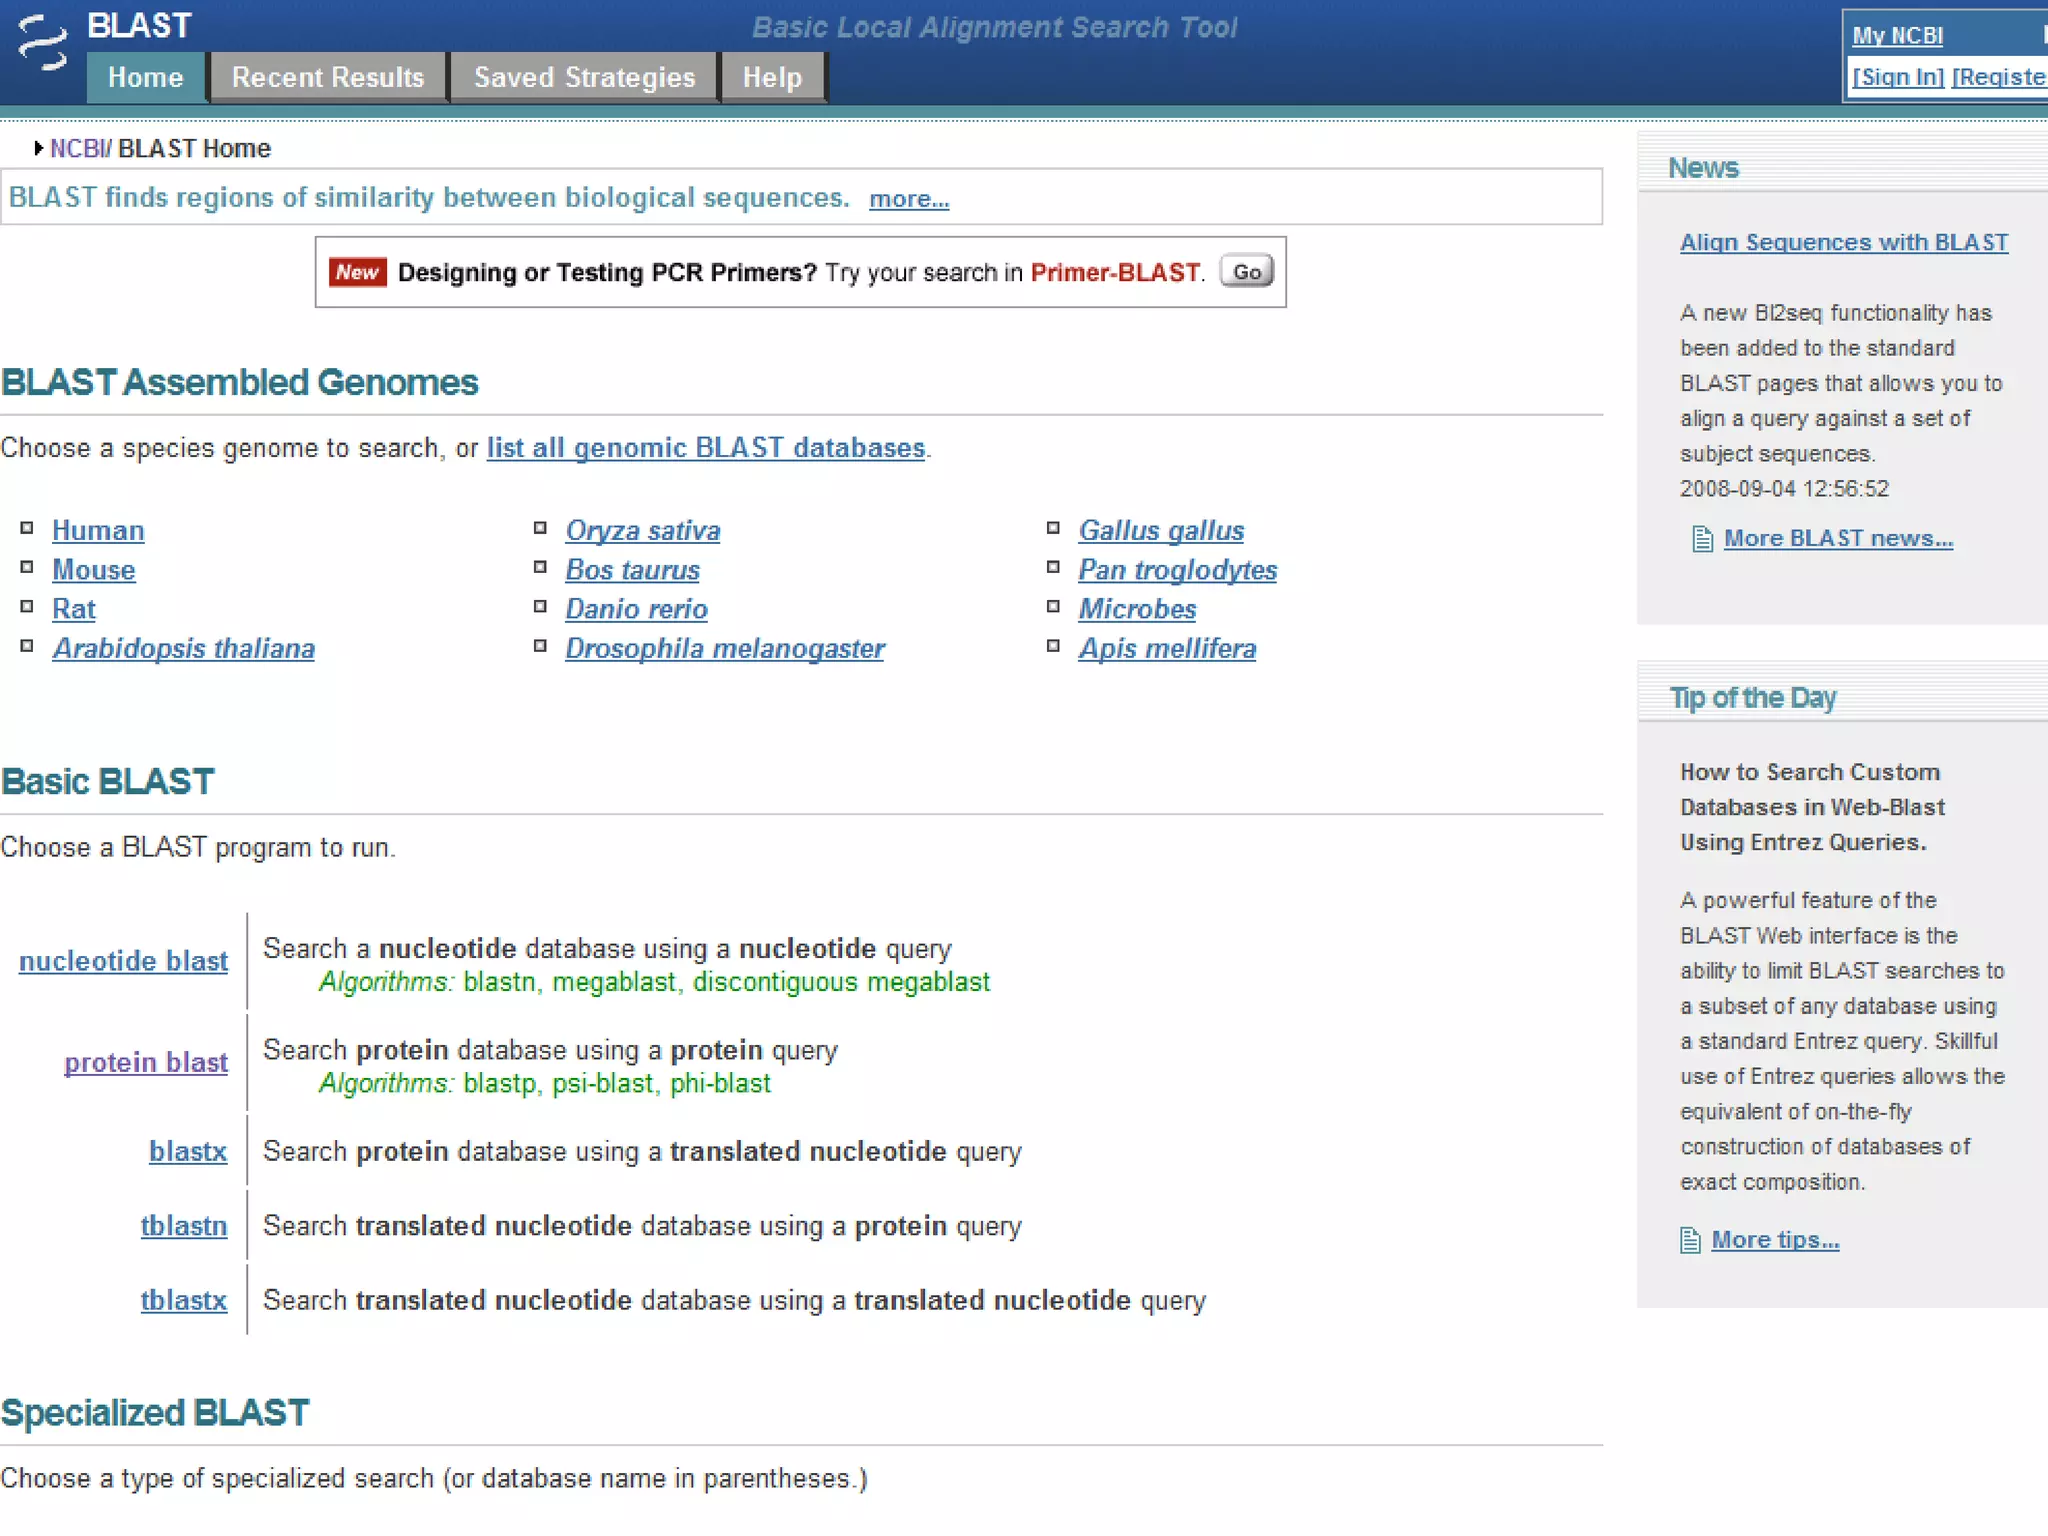
Task: Switch to the Saved Strategies tab
Action: coord(584,78)
